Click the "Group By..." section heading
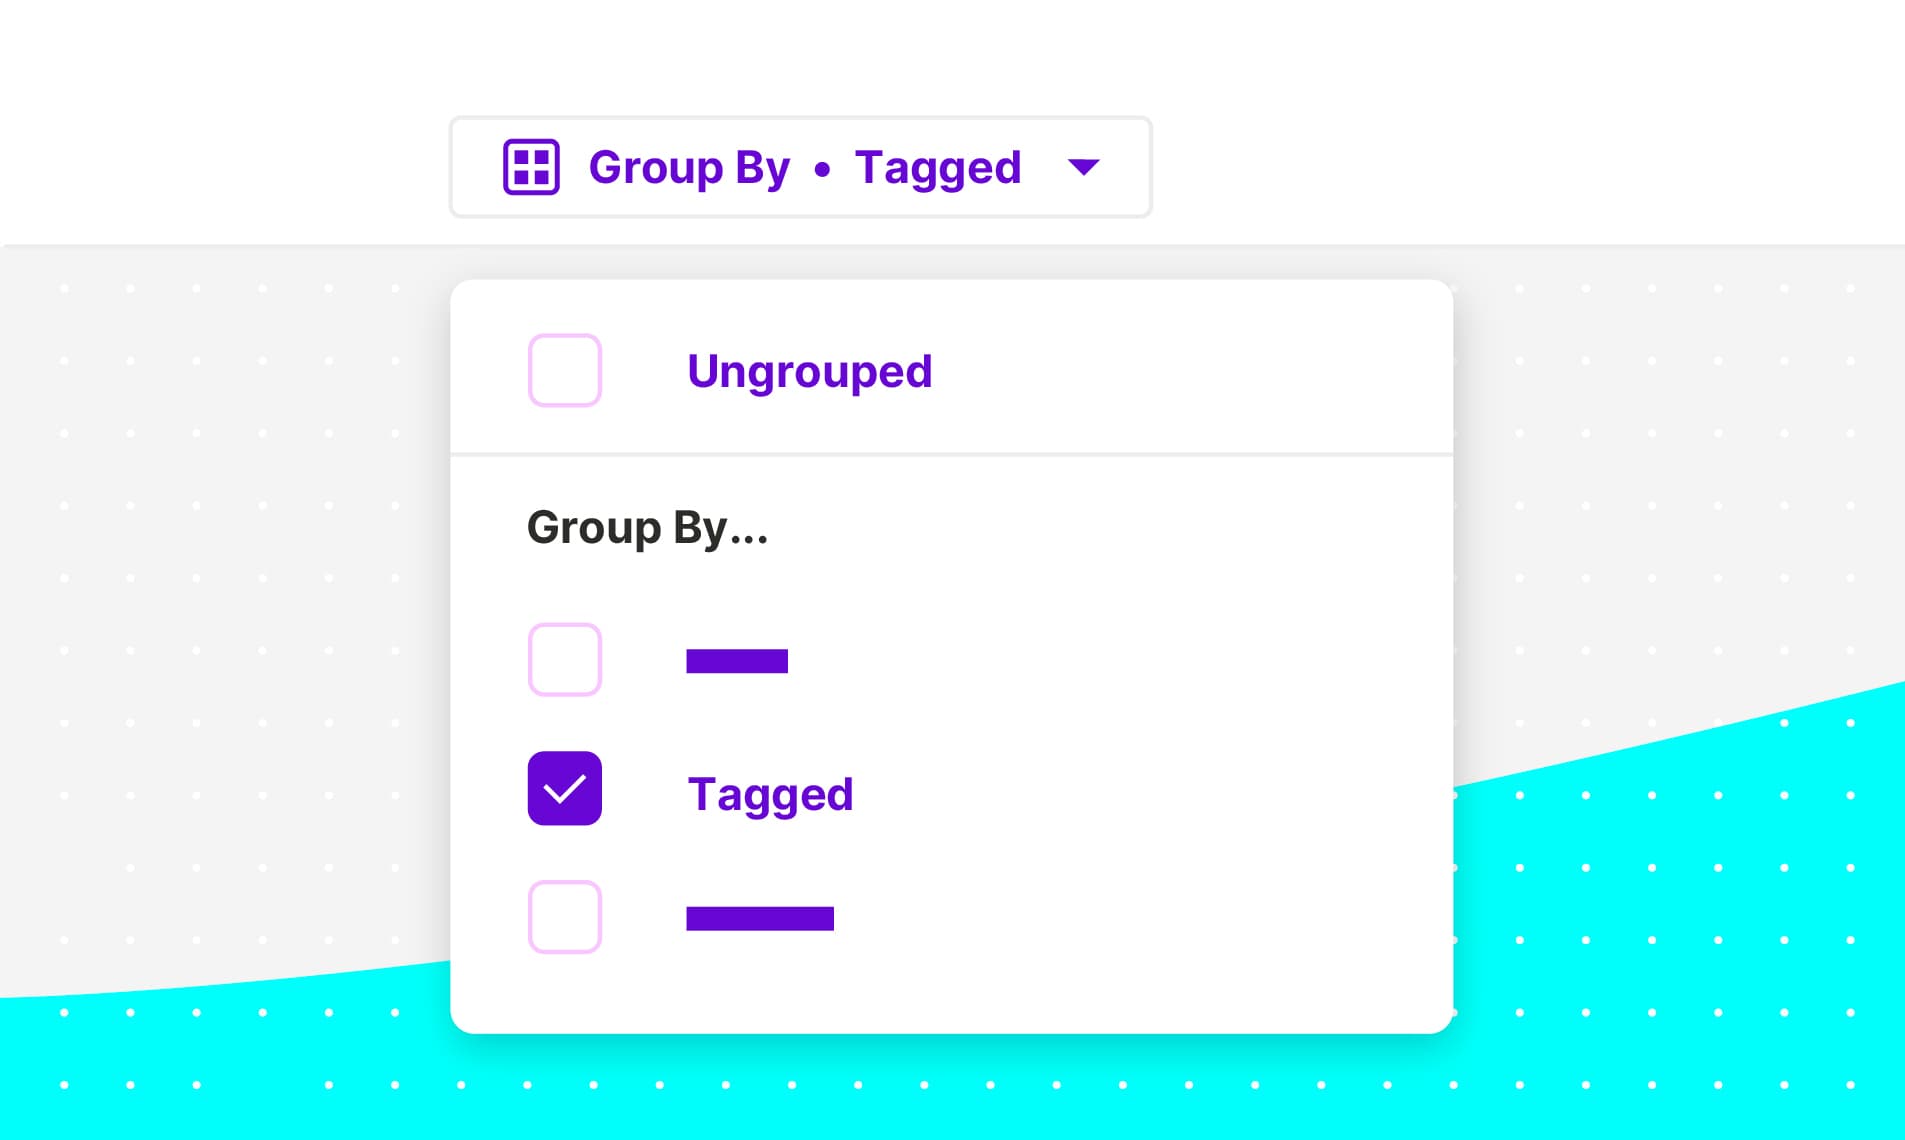The width and height of the screenshot is (1905, 1140). (647, 527)
